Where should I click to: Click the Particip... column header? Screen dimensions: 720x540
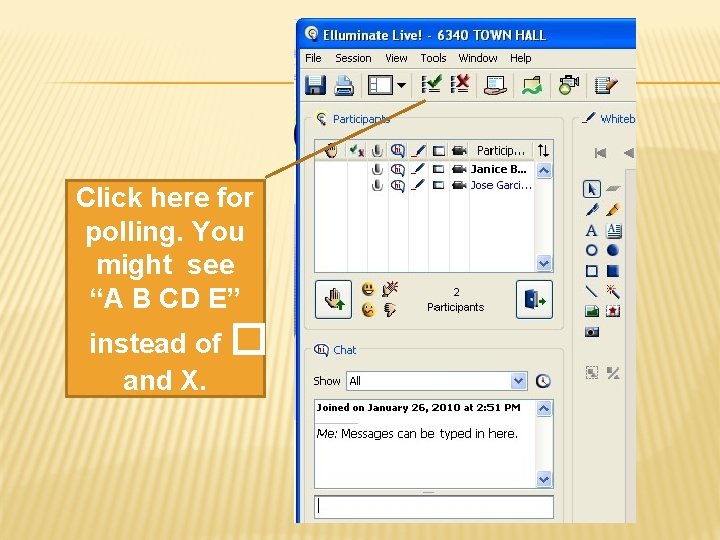click(x=501, y=151)
